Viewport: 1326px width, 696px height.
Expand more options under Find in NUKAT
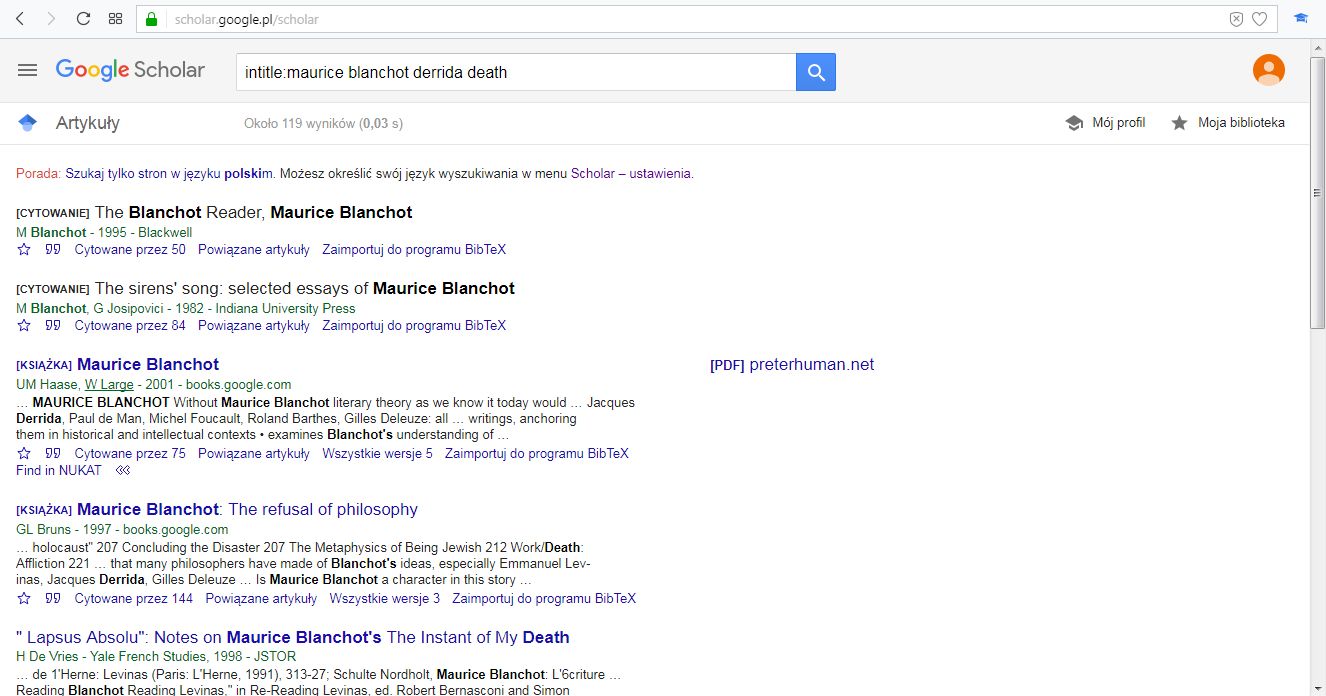point(123,470)
